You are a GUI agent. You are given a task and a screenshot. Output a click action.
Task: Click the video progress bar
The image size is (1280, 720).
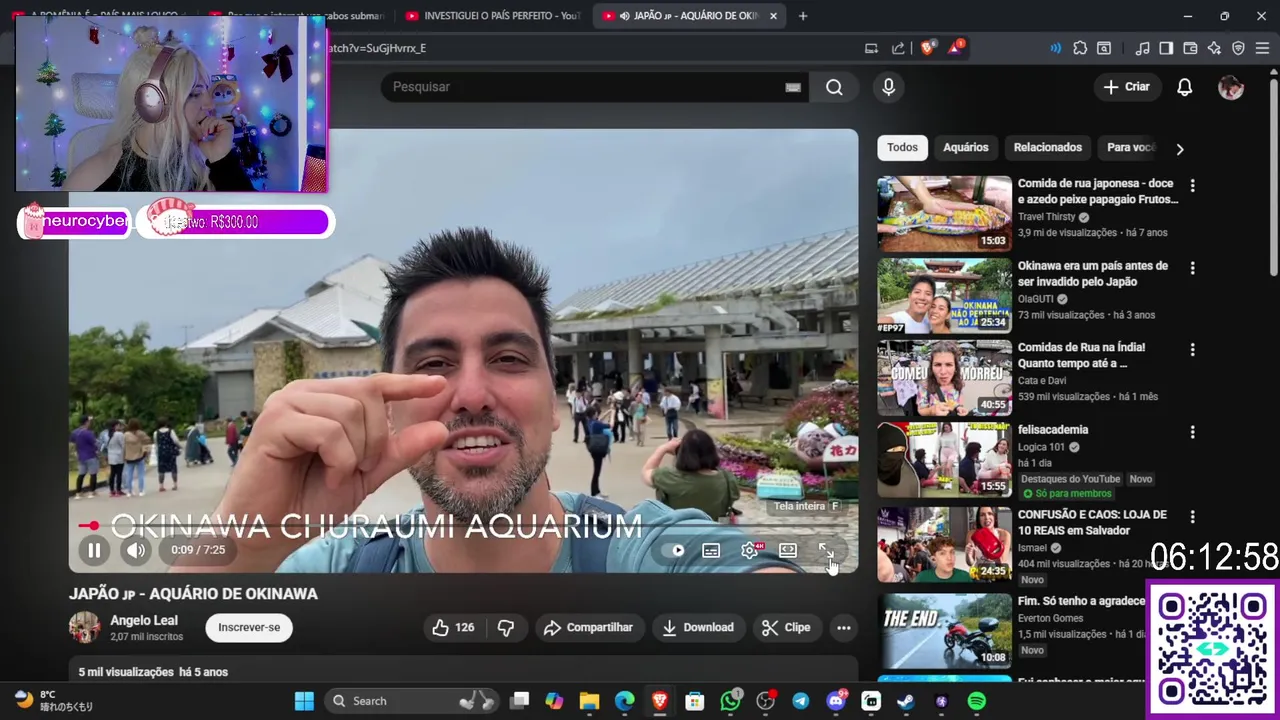[463, 526]
